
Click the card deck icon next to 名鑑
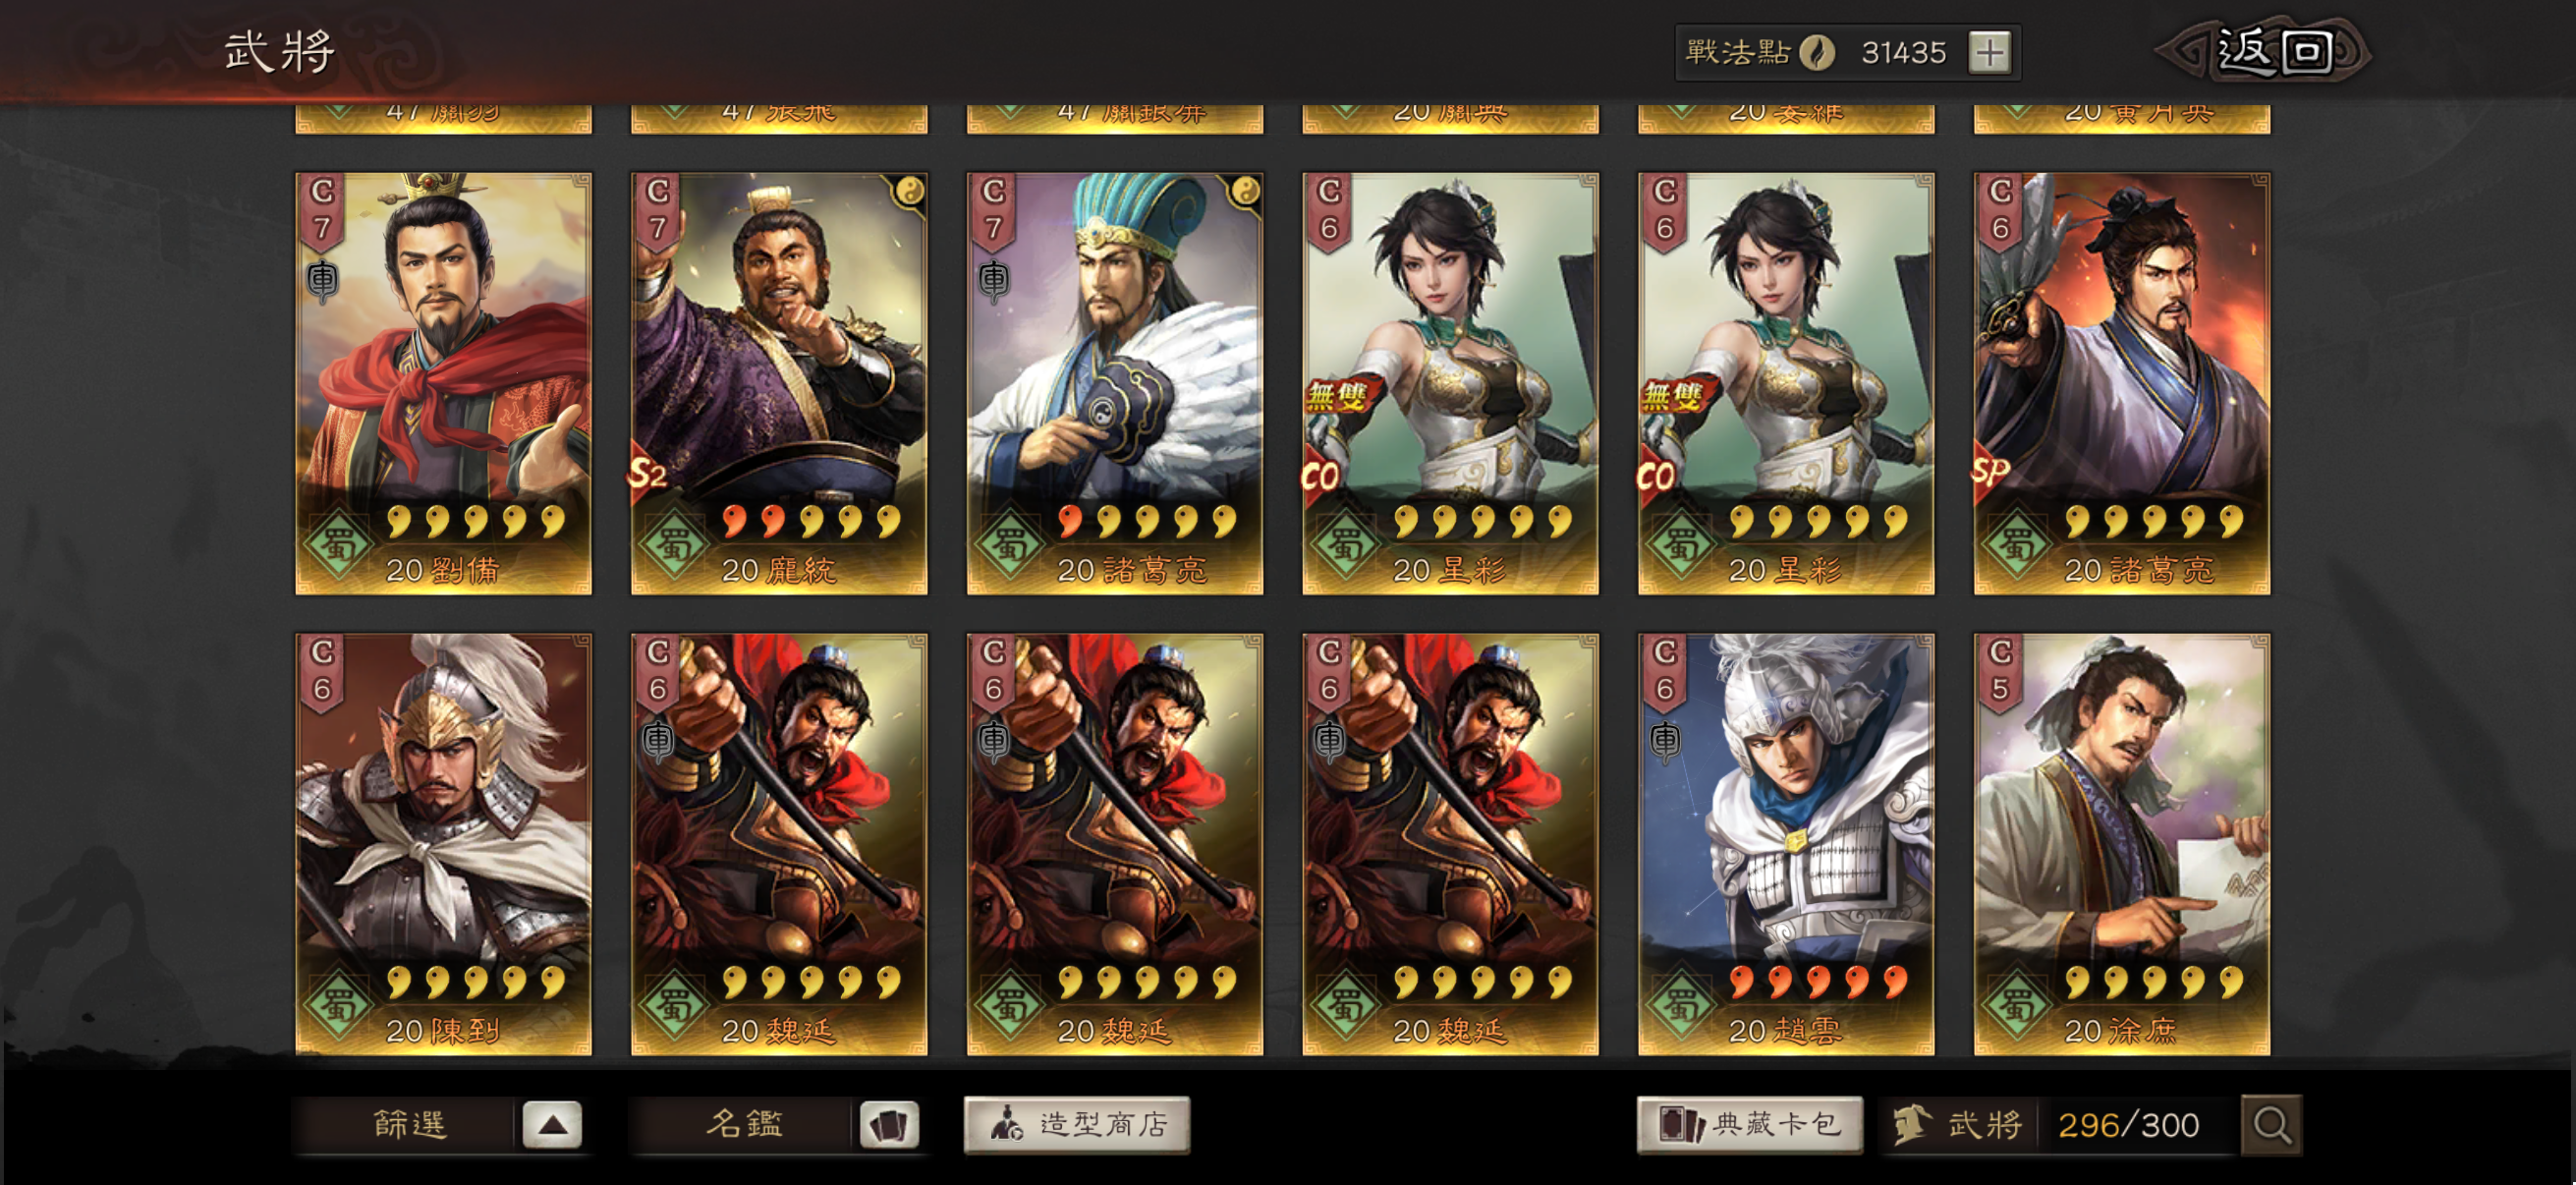point(888,1125)
